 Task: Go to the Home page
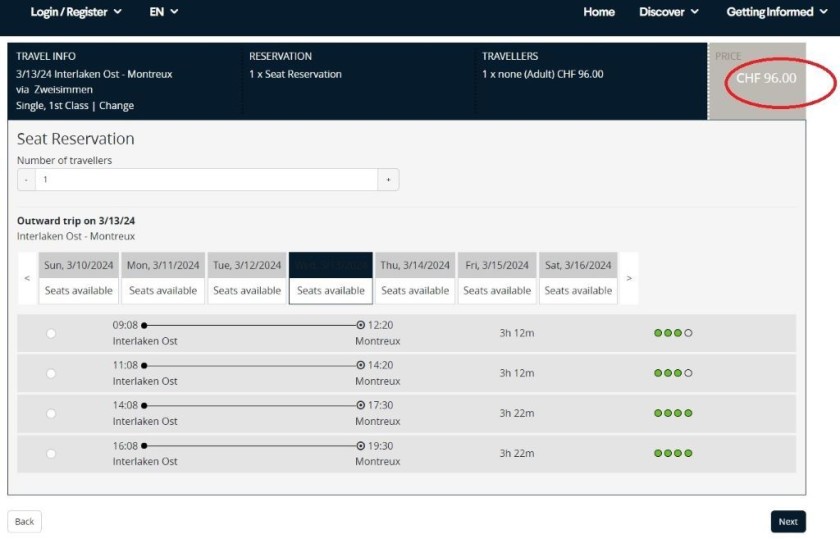click(x=599, y=12)
